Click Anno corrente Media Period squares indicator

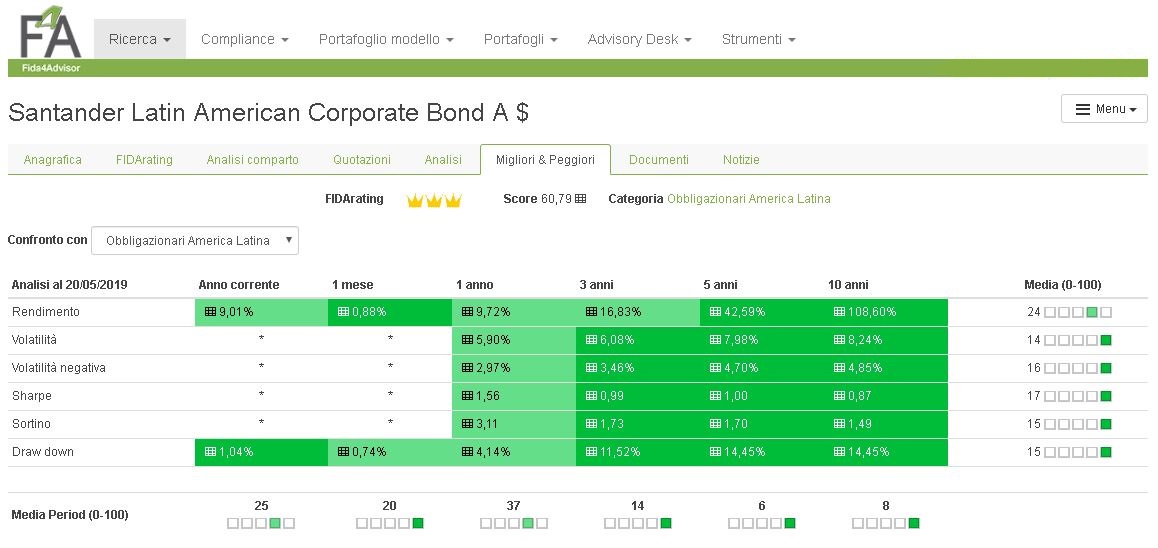tap(261, 523)
